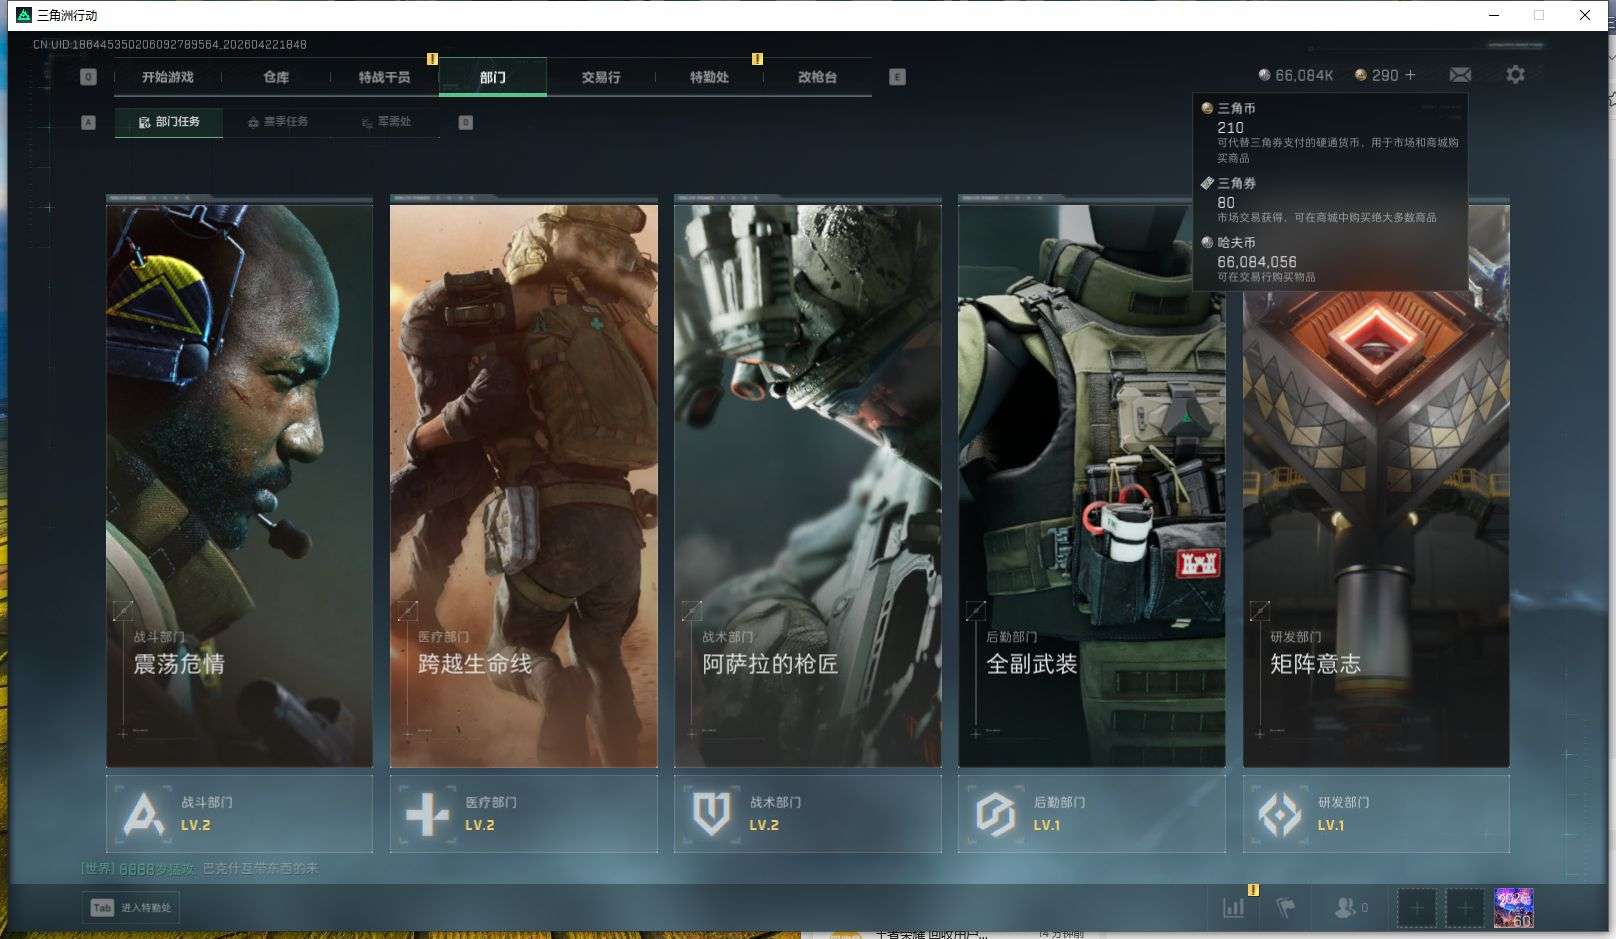Click the 后勤部门 LV.1 department button
The width and height of the screenshot is (1616, 939).
point(1091,814)
